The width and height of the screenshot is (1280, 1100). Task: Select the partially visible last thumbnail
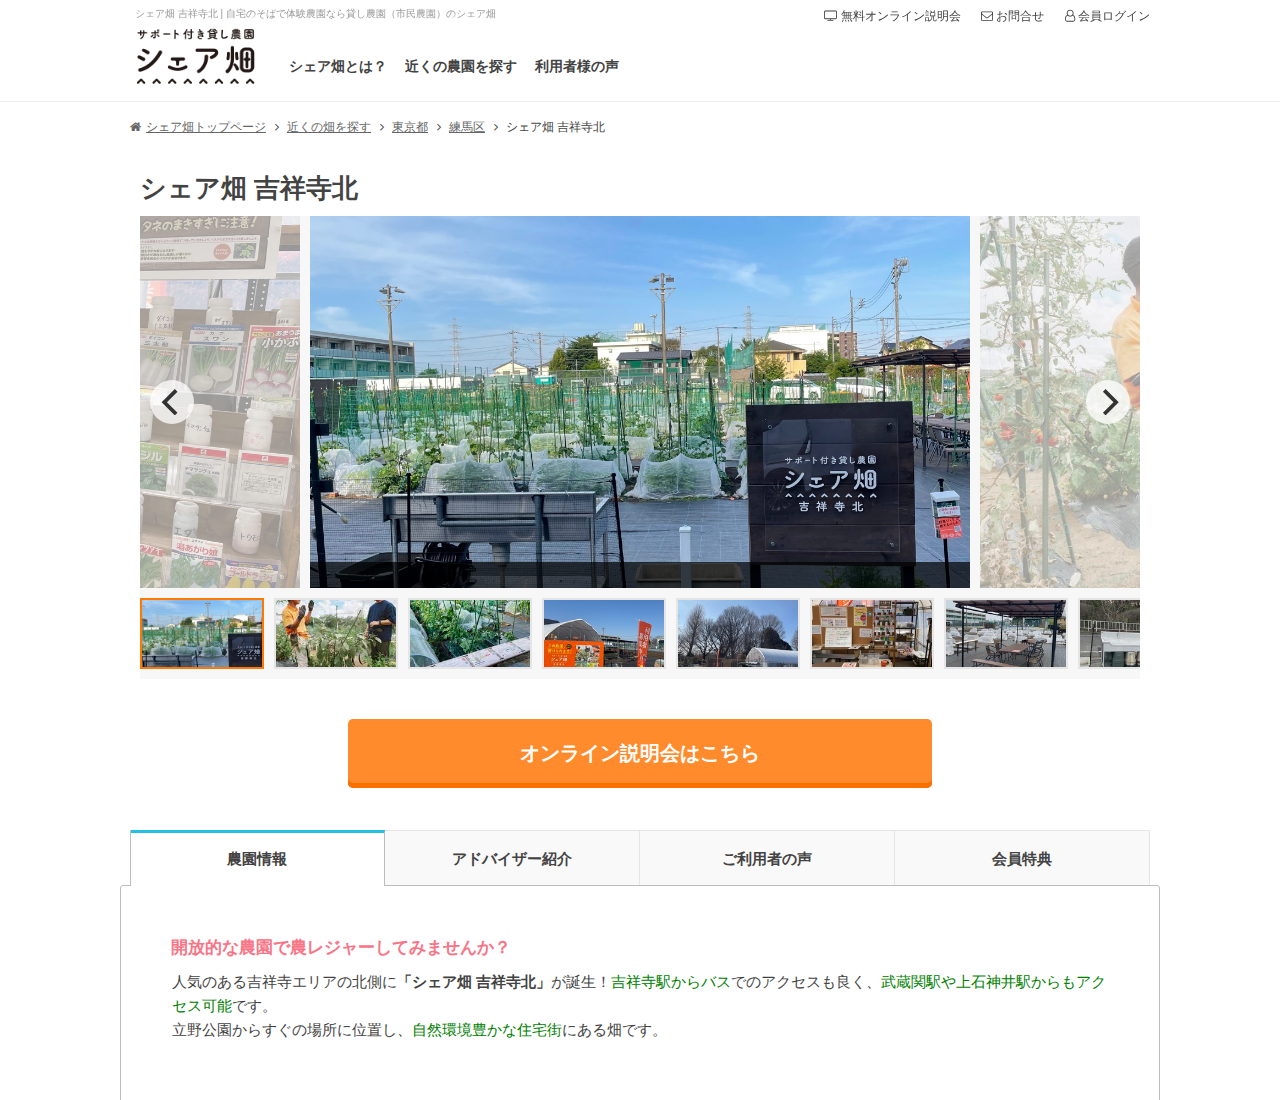1109,633
